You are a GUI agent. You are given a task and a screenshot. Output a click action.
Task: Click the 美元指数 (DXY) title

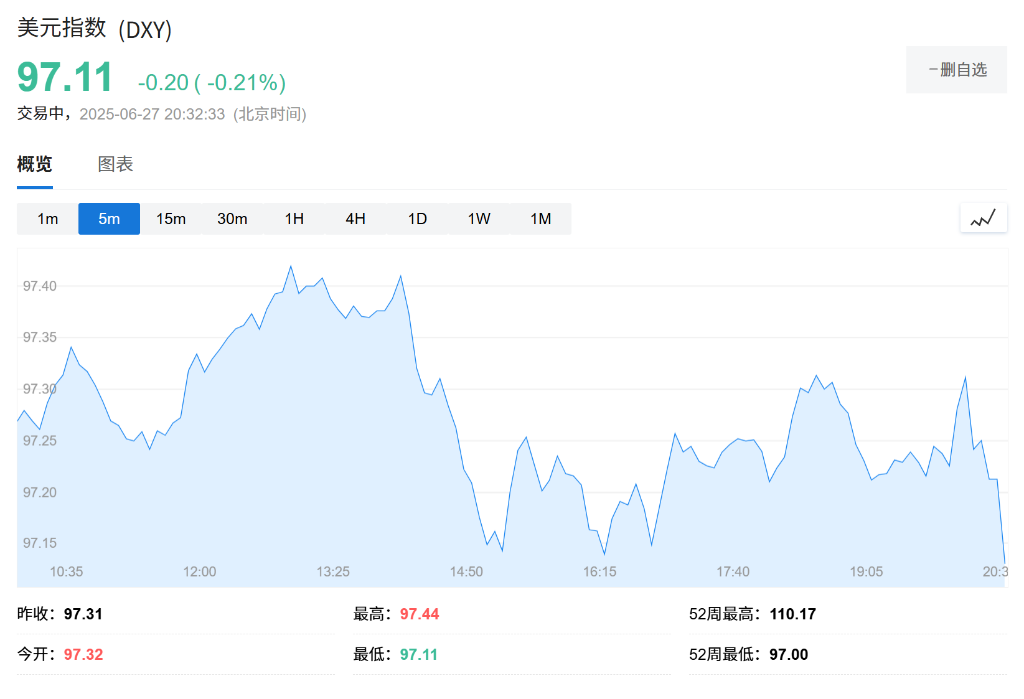point(94,29)
